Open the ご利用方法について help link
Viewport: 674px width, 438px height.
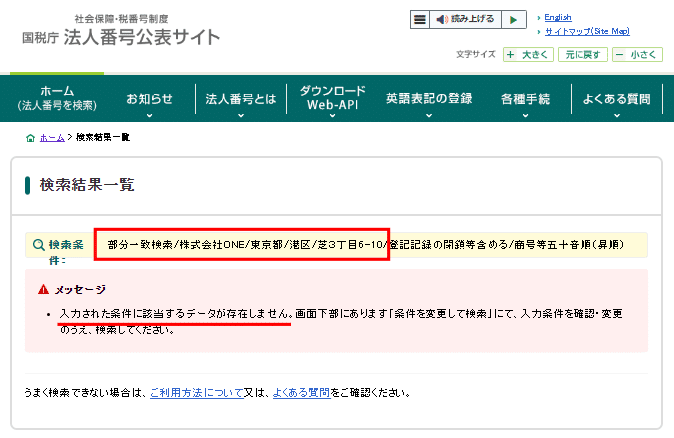tap(195, 393)
